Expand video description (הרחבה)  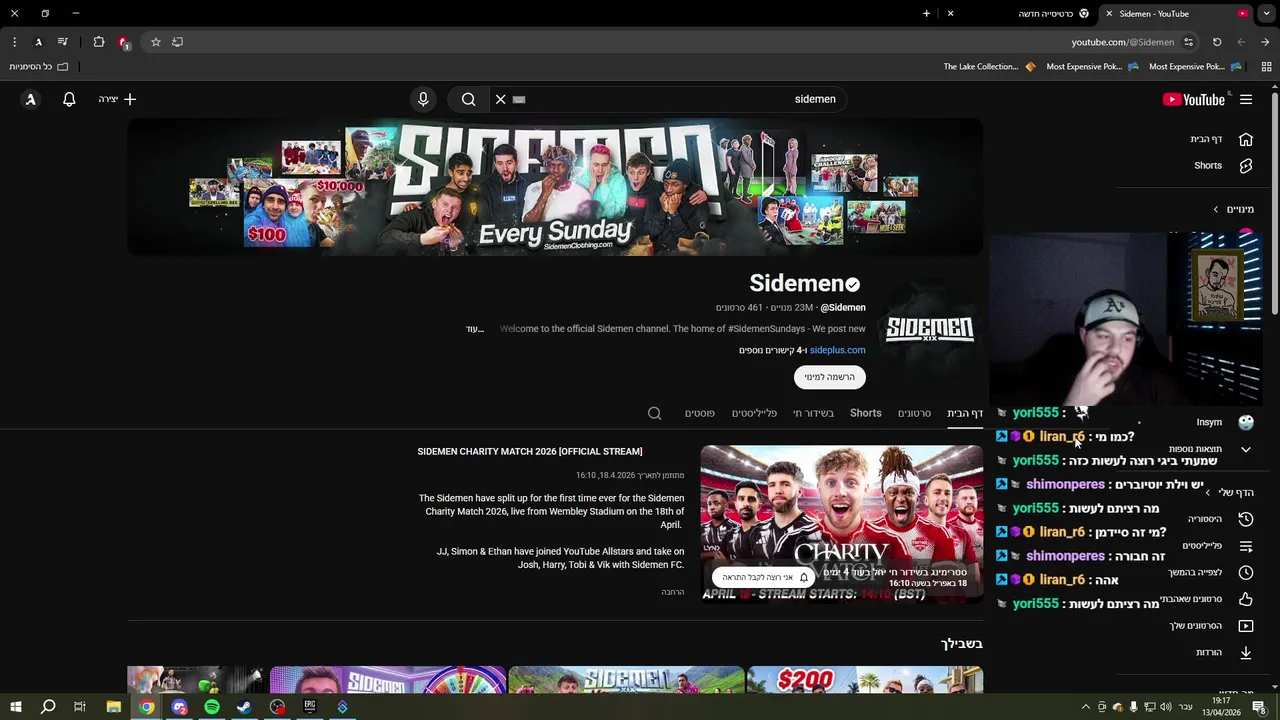[673, 592]
